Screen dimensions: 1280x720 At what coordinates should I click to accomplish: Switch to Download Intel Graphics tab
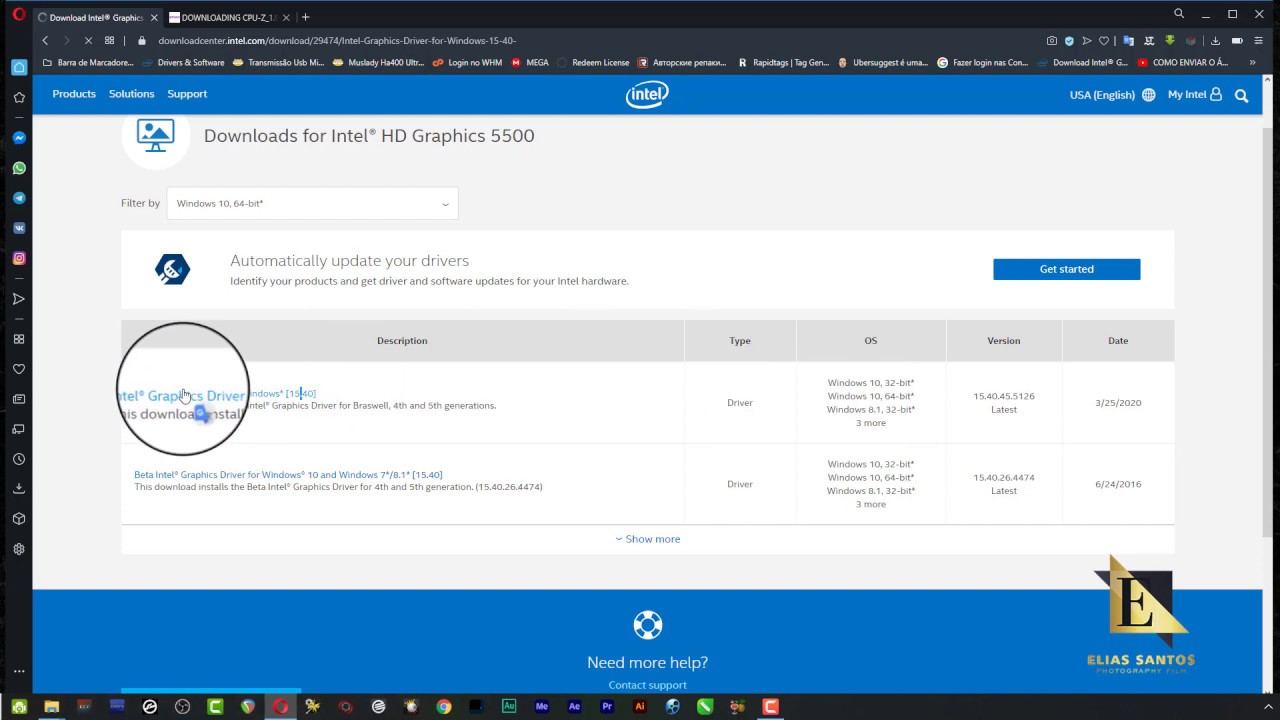click(96, 17)
